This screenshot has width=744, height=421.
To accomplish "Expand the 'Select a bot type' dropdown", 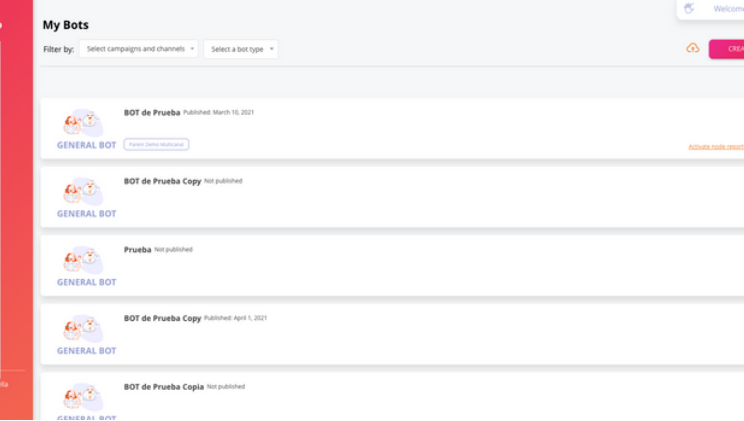I will 240,49.
